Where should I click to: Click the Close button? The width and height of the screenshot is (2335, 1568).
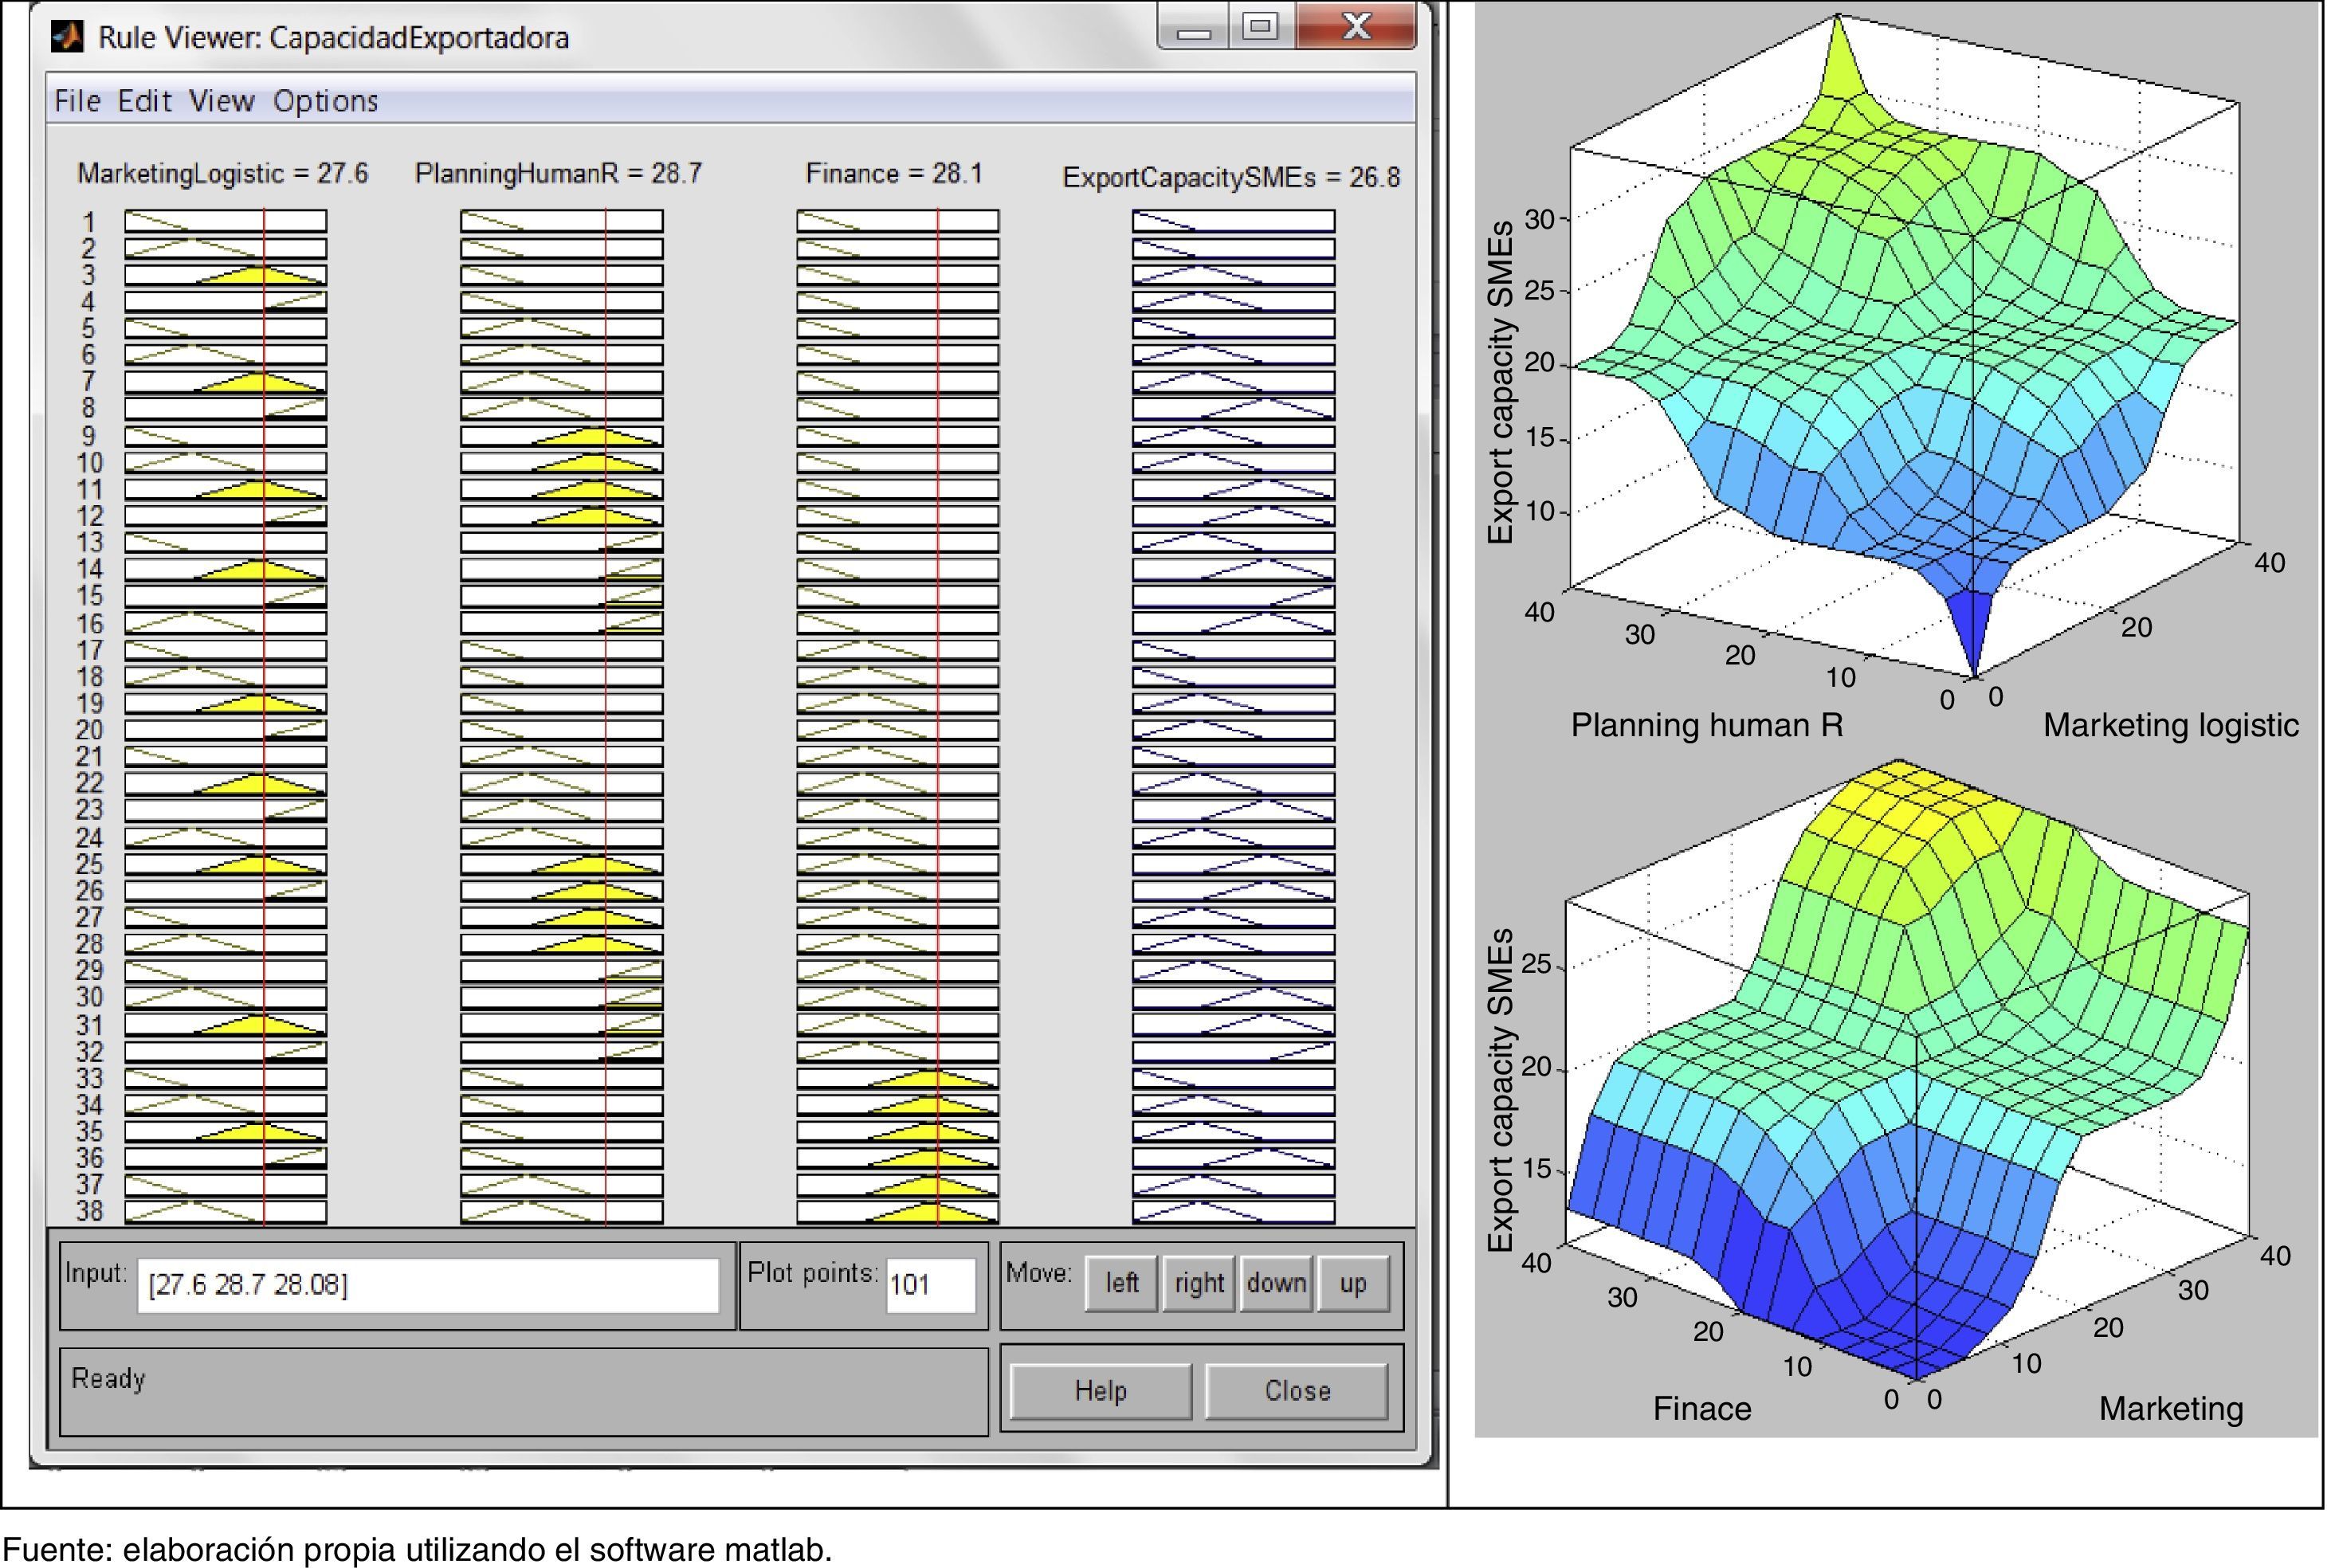click(x=1296, y=1391)
